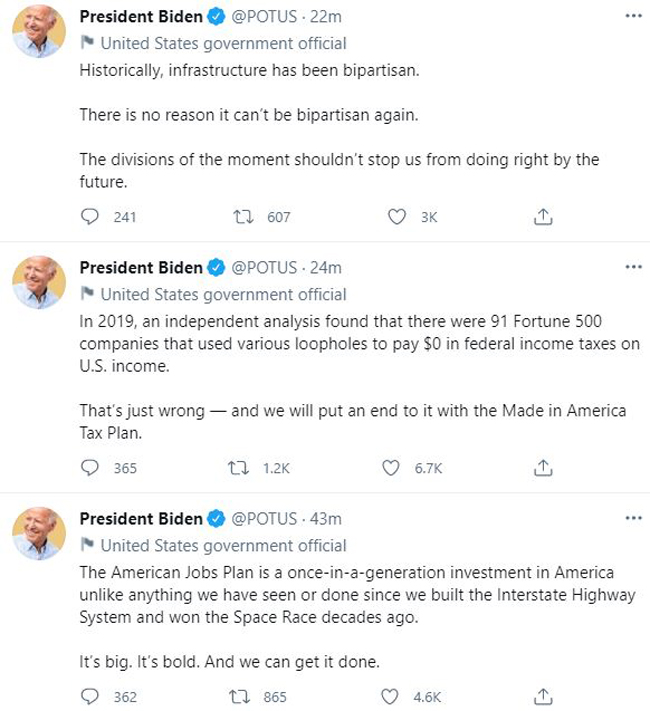Viewport: 650px width, 711px height.
Task: Share the Fortune 500 tax tweet
Action: (x=543, y=467)
